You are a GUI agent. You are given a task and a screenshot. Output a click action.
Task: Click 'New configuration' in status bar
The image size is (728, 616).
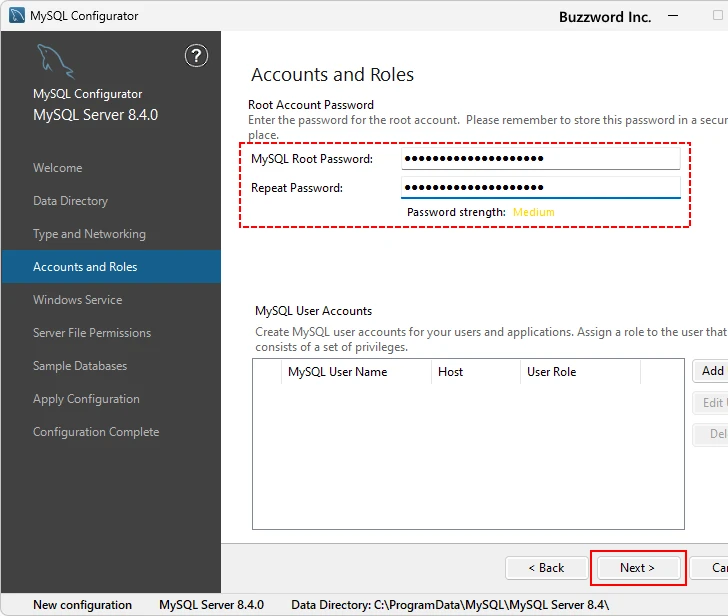tap(83, 605)
